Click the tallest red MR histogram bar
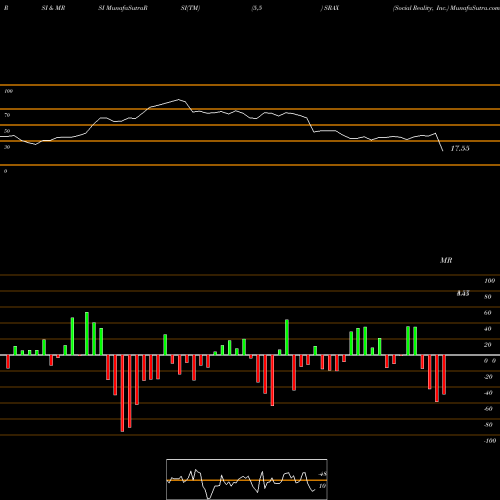 122,393
